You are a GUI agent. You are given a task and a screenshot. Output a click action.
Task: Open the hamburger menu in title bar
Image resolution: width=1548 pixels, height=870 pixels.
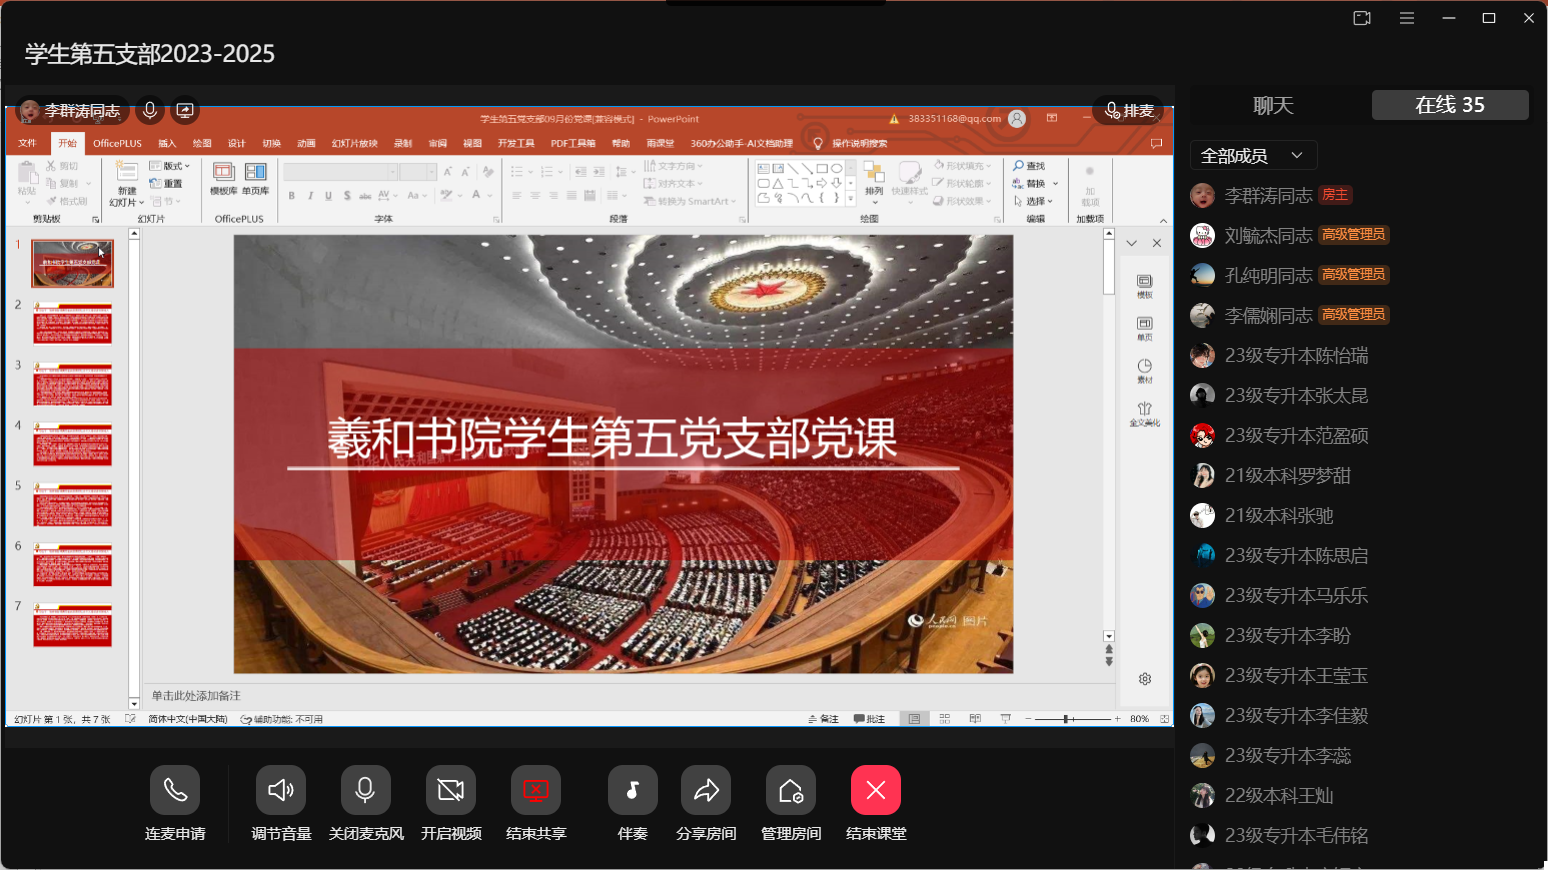click(x=1407, y=18)
